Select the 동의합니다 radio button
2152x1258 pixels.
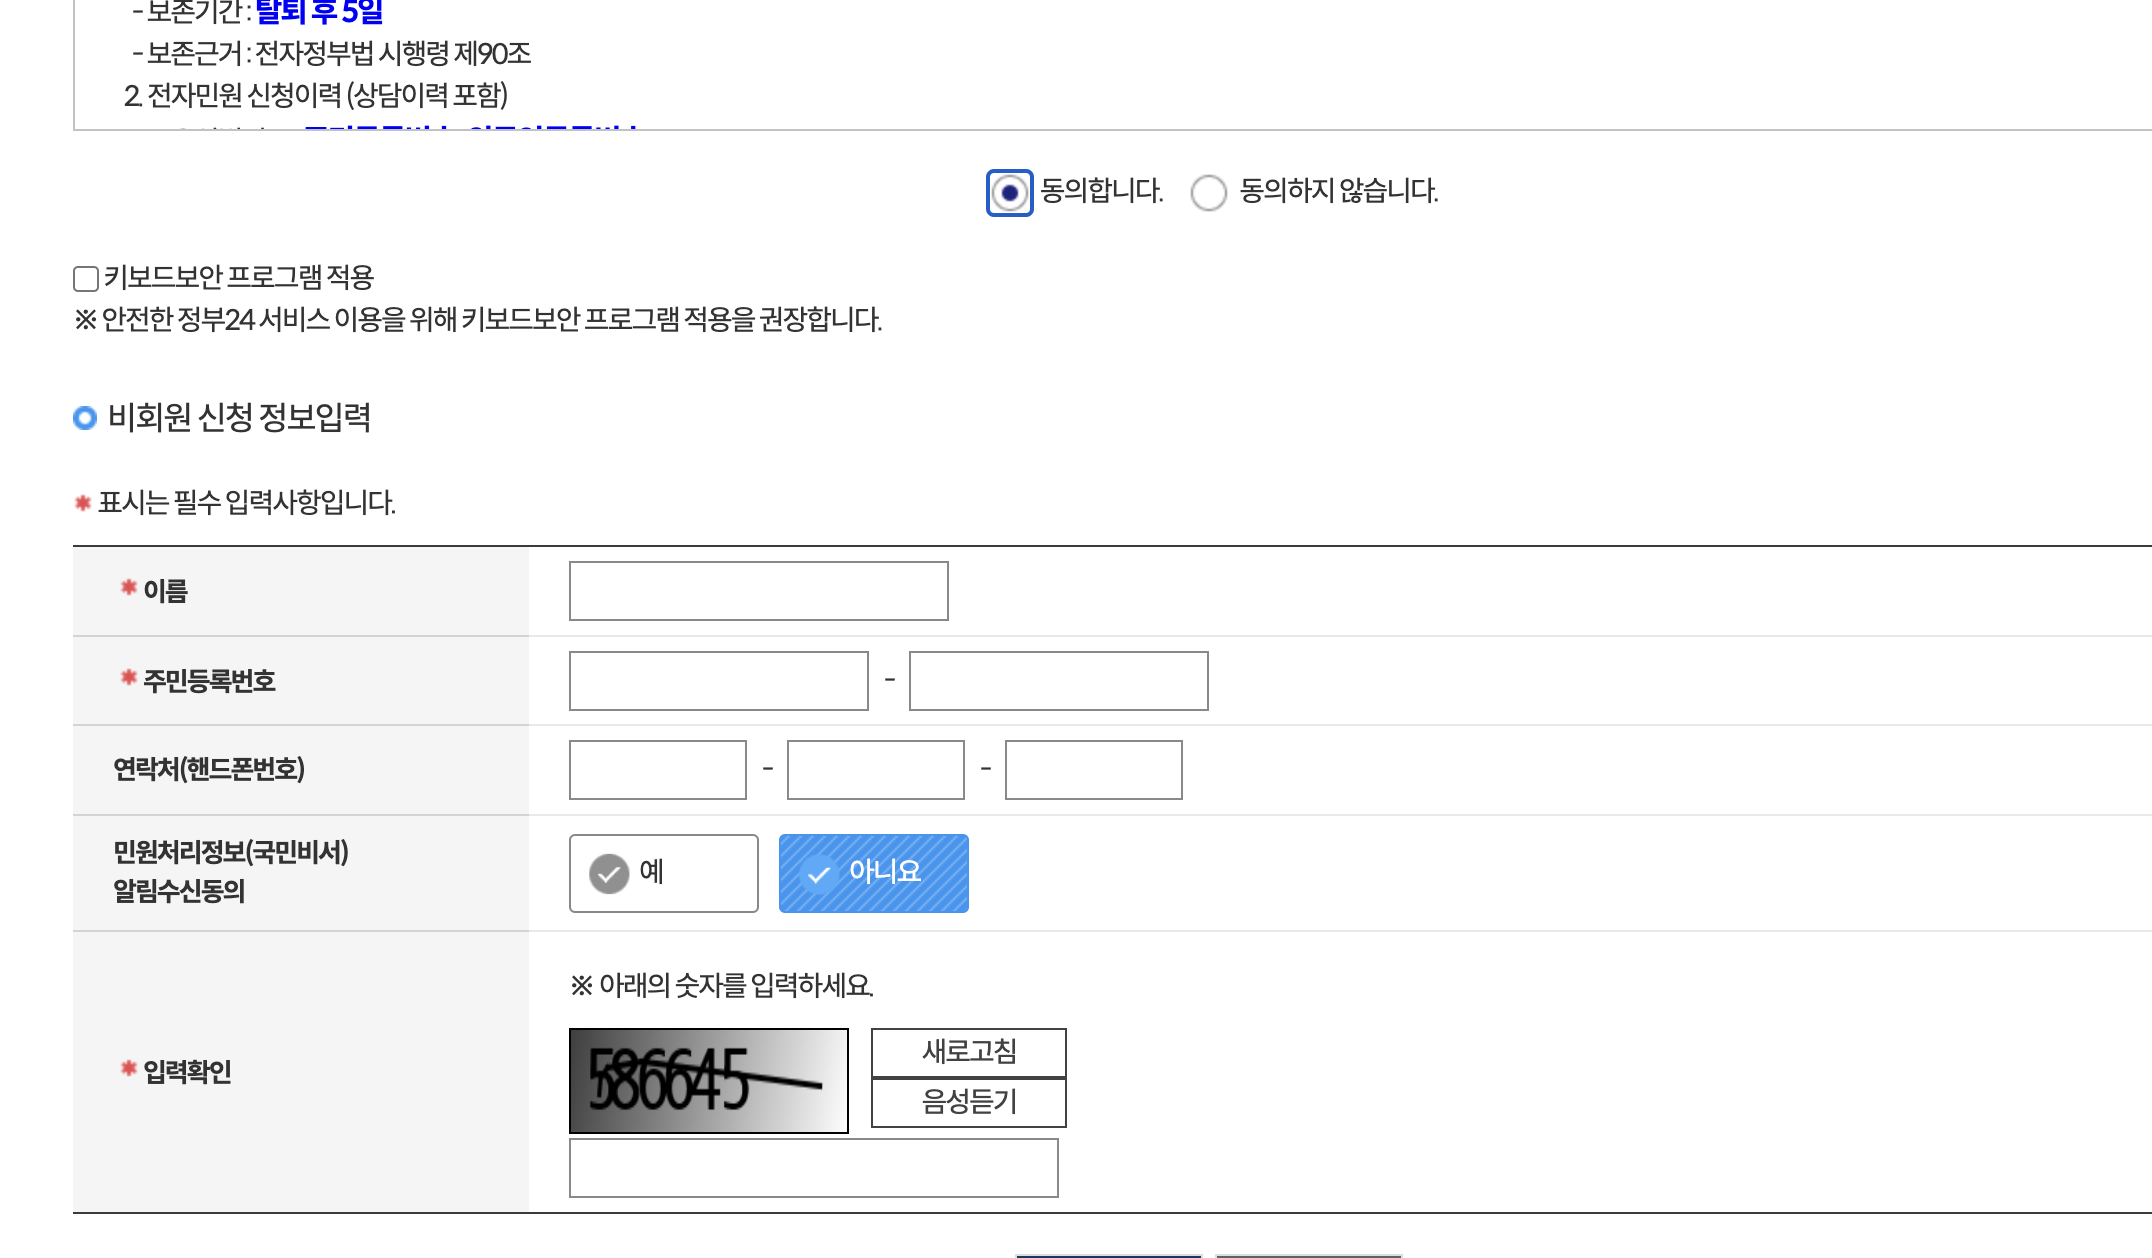point(1009,193)
